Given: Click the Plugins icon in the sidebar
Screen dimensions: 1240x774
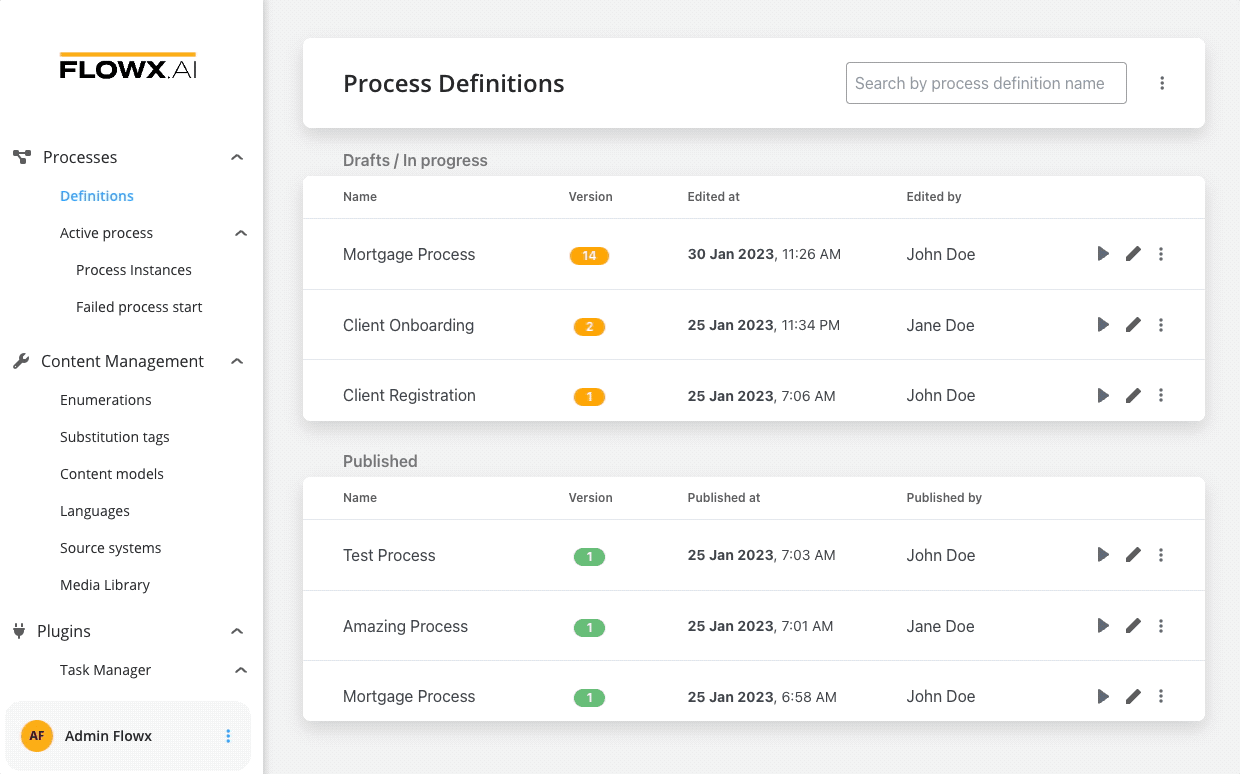Looking at the screenshot, I should (x=20, y=630).
